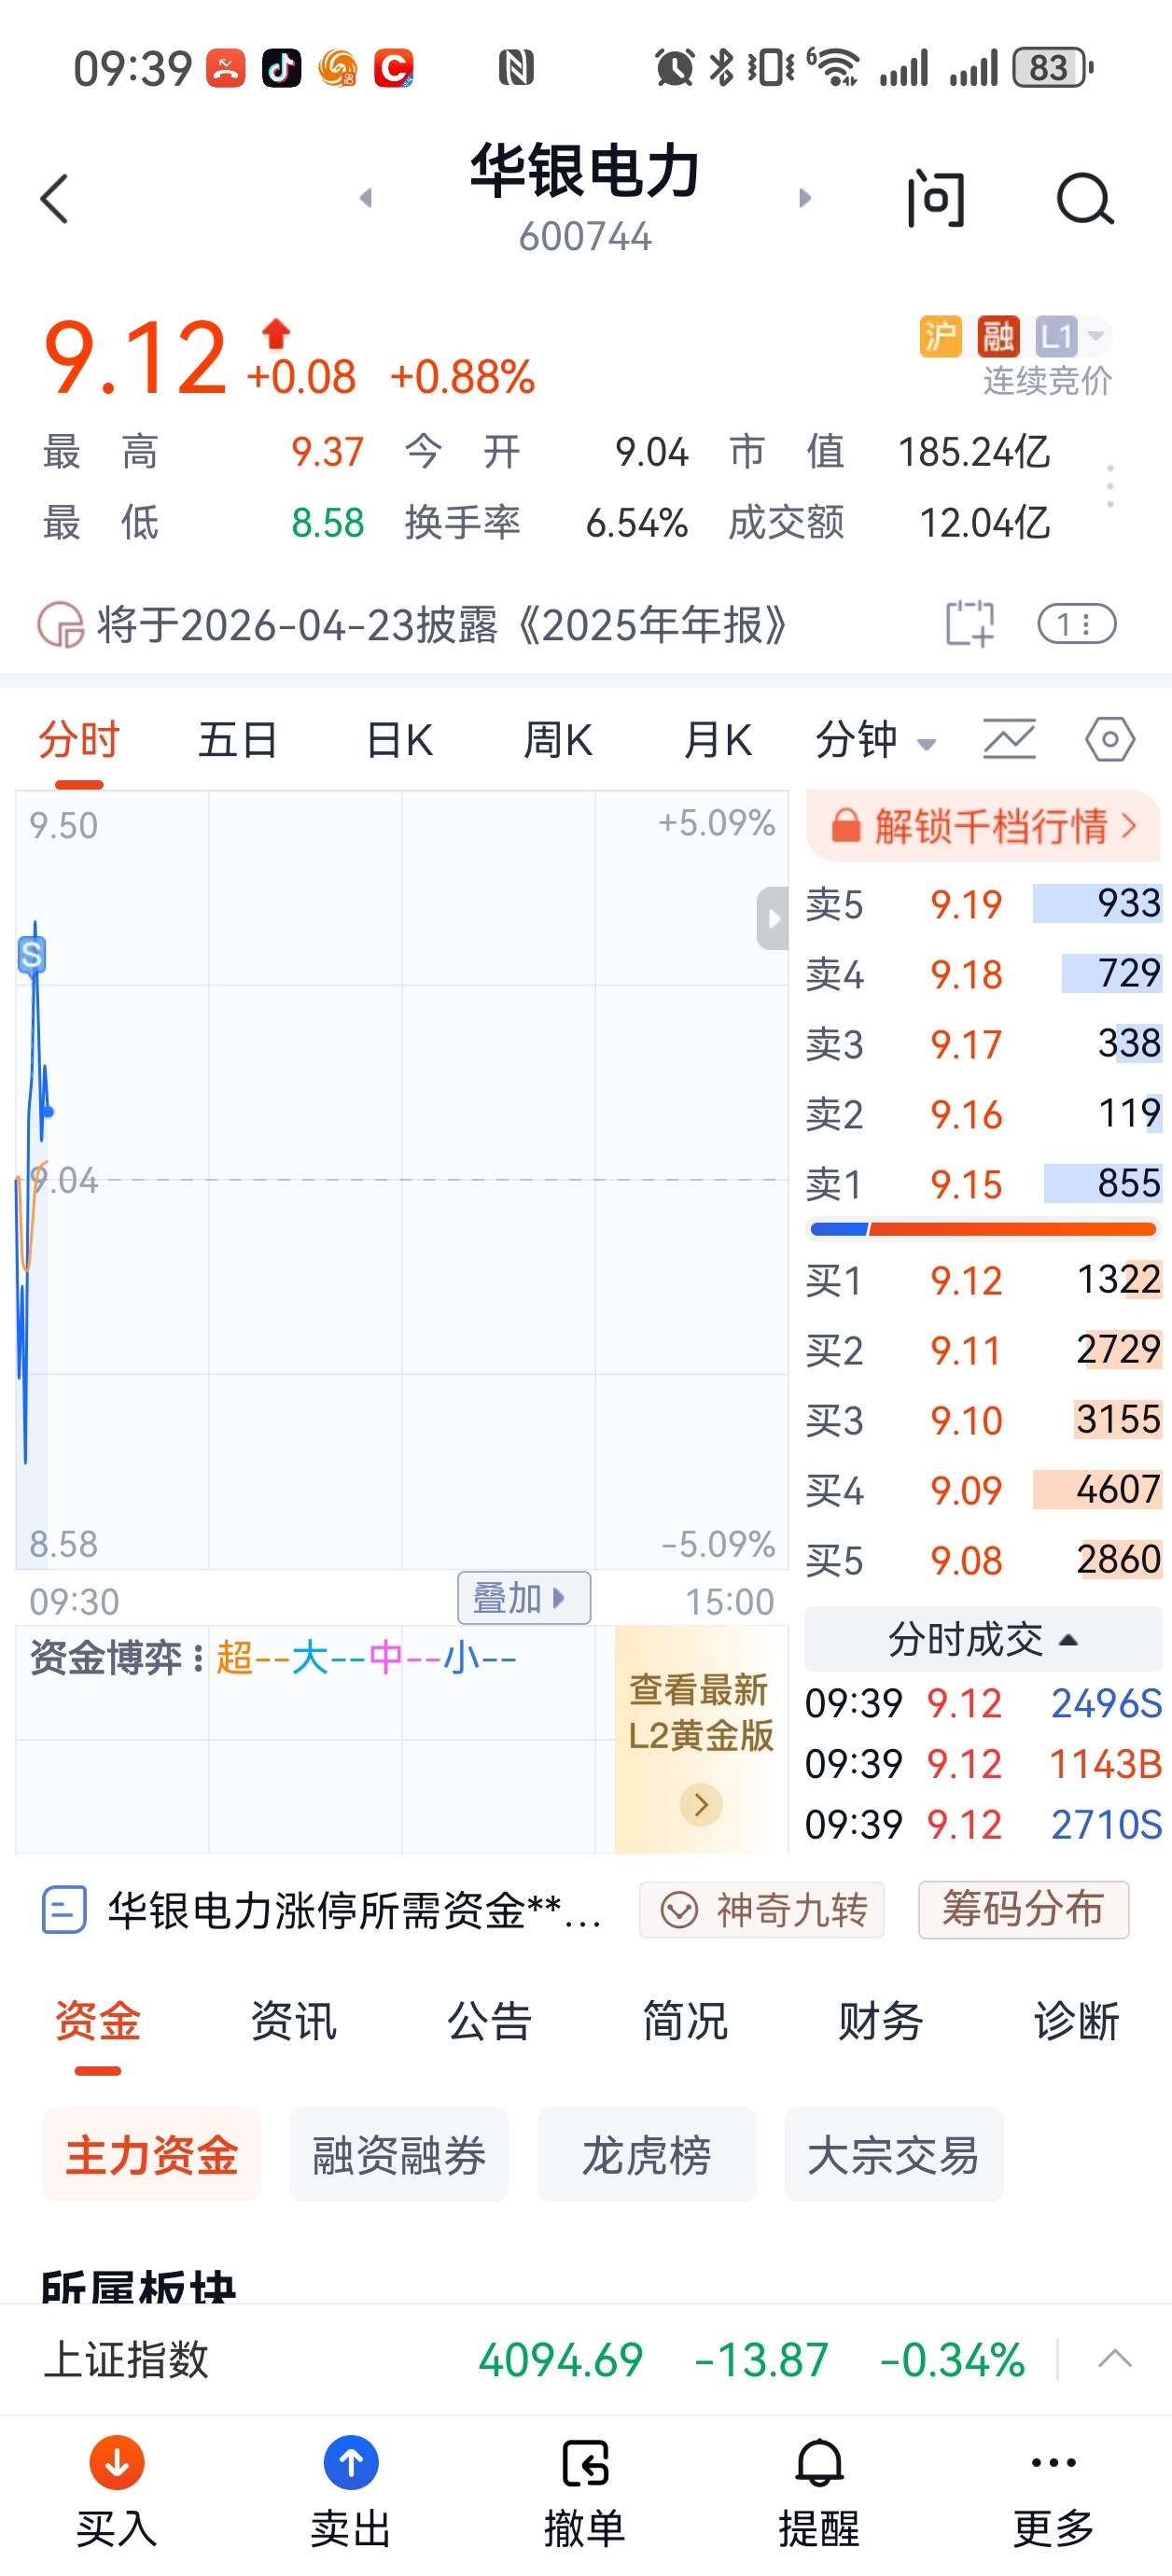Select the 龙虎榜 sub-tab
Screen dimensions: 1172x2576
tap(647, 2155)
